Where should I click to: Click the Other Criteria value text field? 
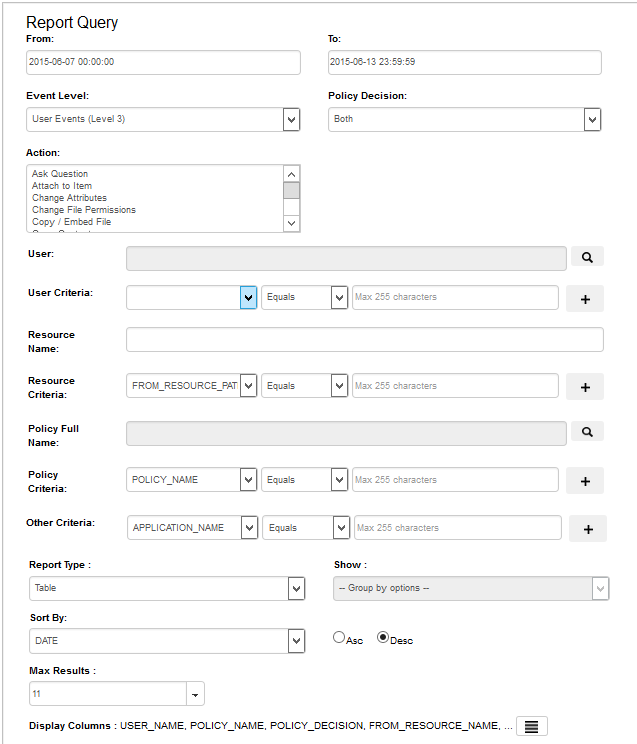coord(458,528)
